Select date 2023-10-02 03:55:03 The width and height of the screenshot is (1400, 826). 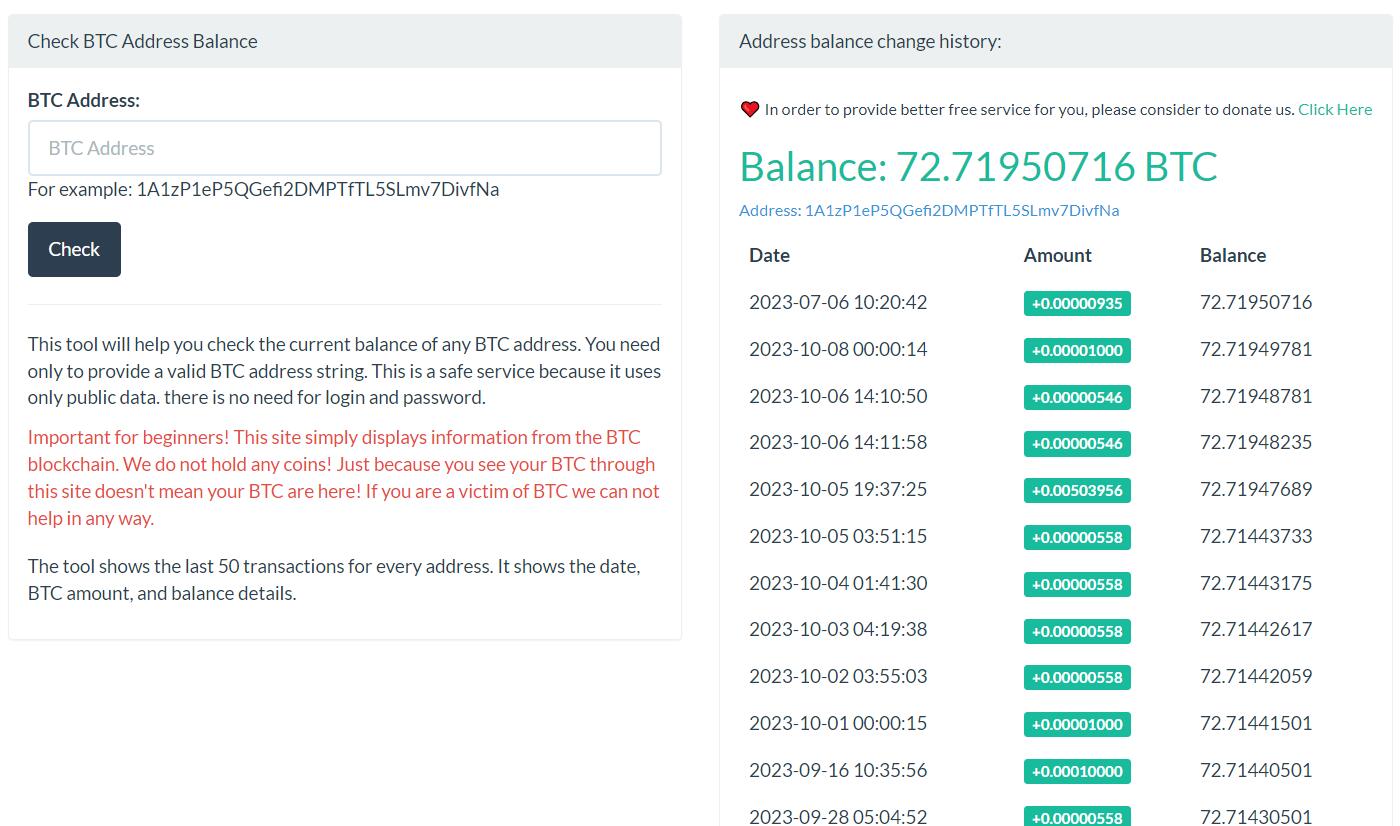click(838, 676)
